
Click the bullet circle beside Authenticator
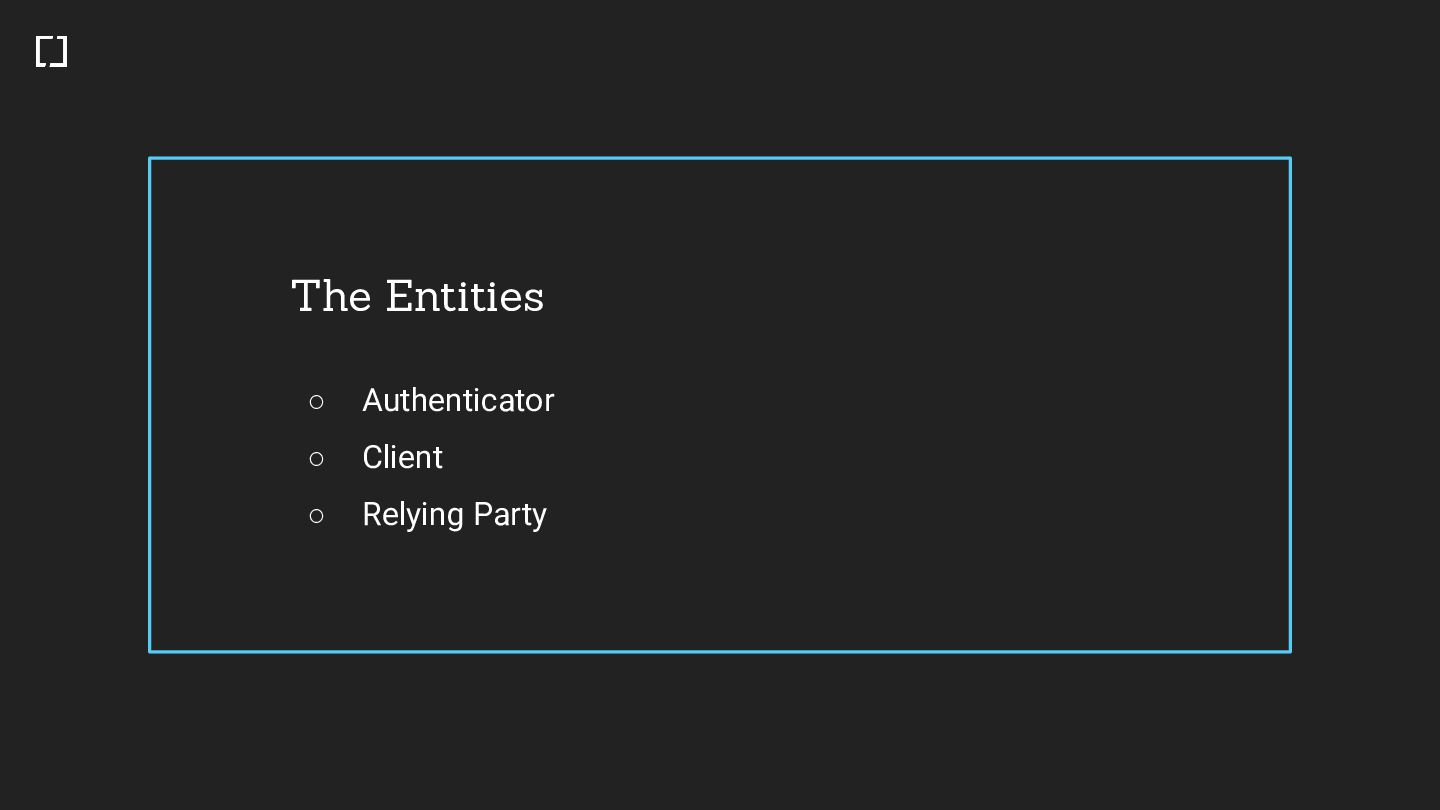[317, 402]
